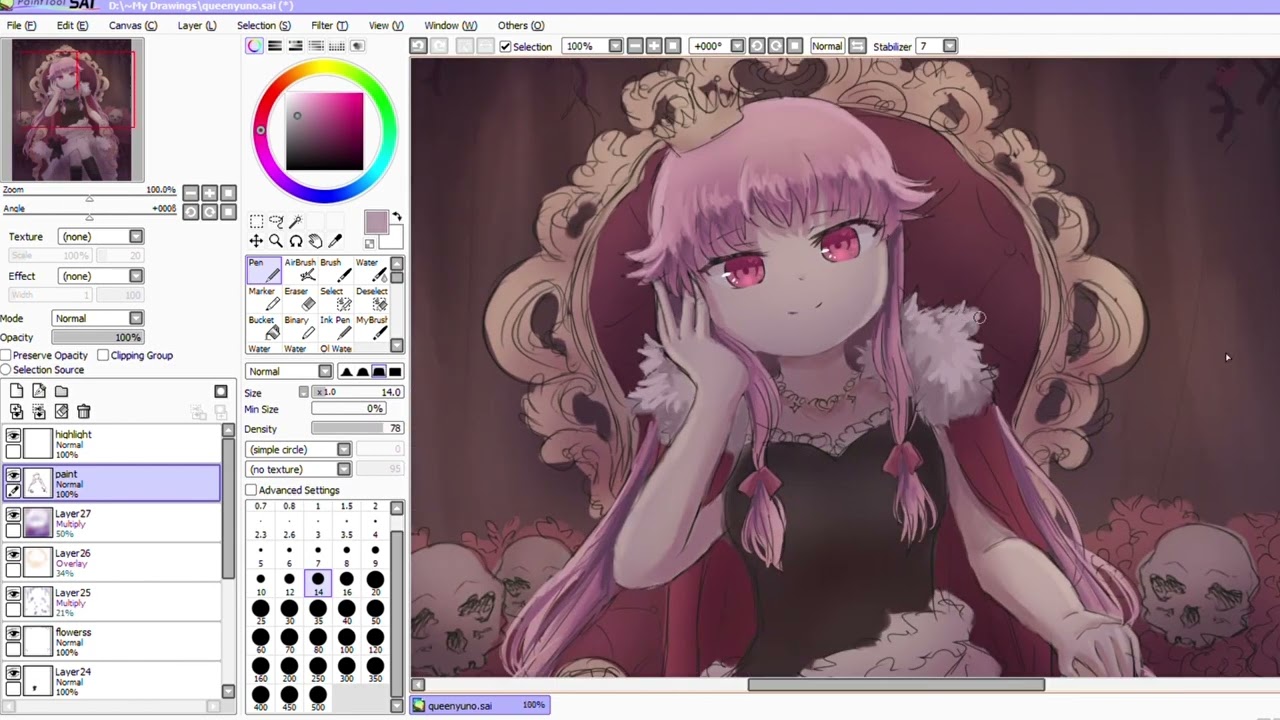Create a new normal layer
The image size is (1280, 720).
pos(17,391)
